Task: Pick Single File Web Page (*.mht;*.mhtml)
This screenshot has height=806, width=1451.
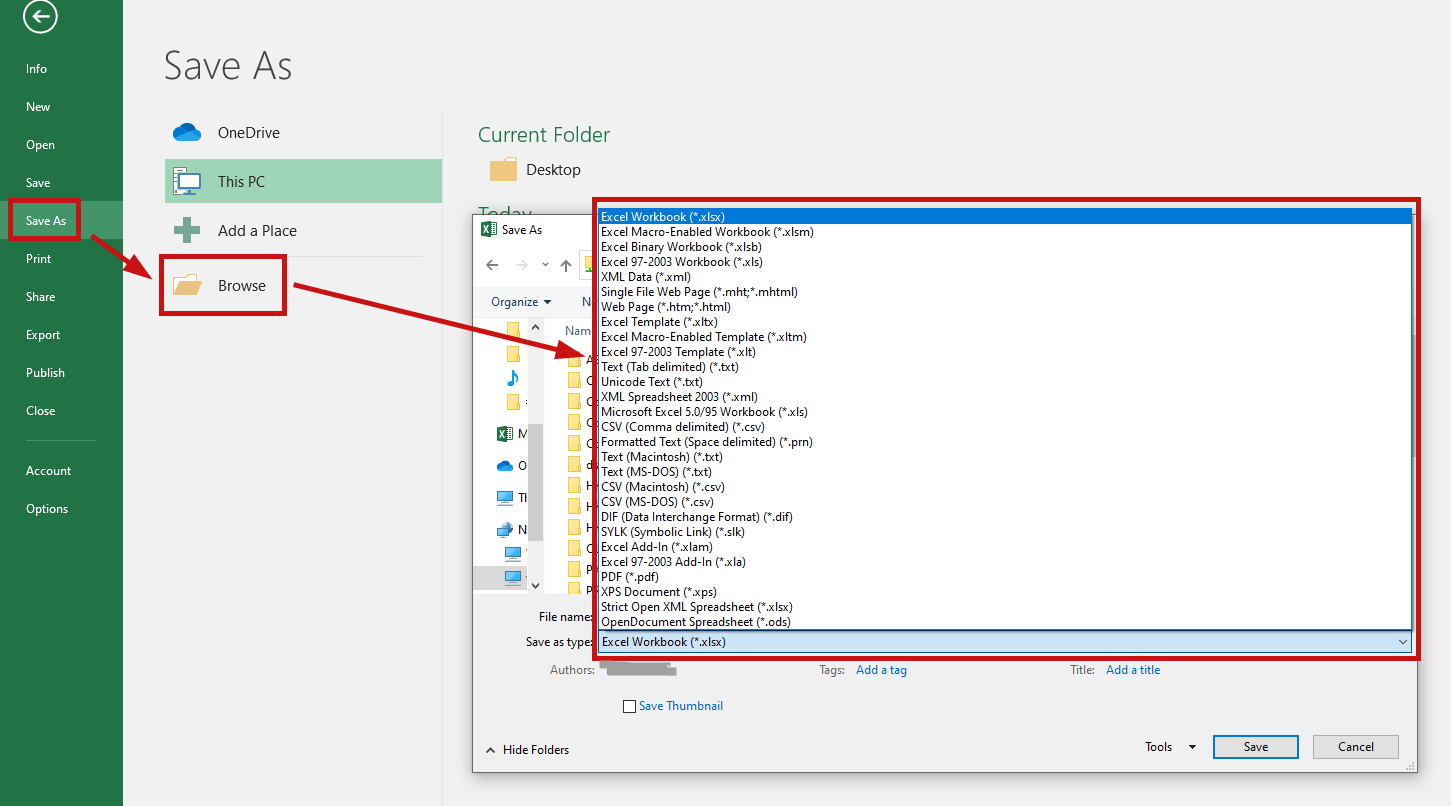Action: (1005, 292)
